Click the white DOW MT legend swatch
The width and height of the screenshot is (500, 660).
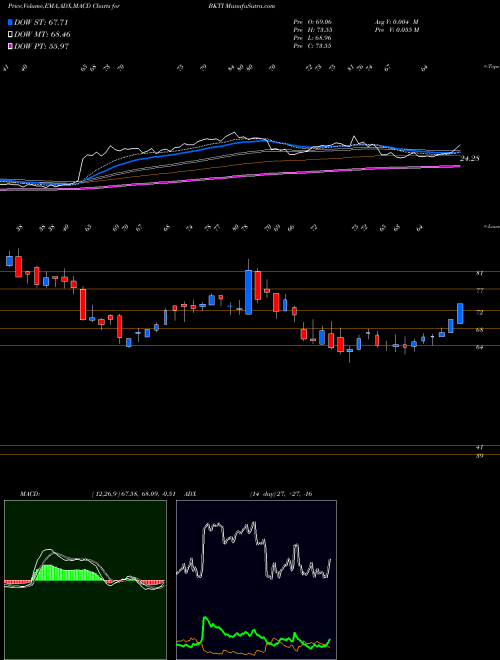click(x=11, y=35)
